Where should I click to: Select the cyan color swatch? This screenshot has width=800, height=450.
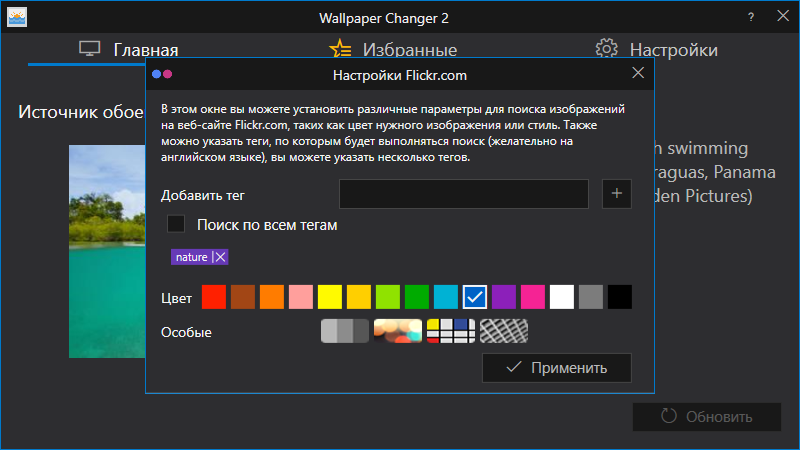446,297
